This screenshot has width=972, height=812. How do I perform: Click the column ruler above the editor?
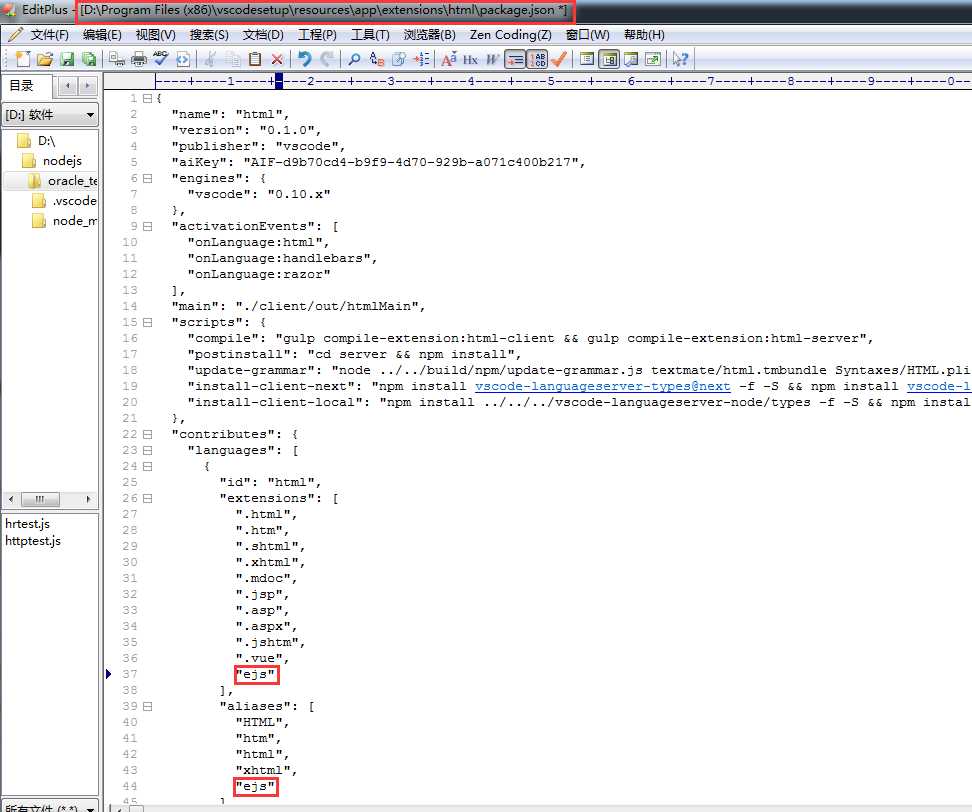563,81
